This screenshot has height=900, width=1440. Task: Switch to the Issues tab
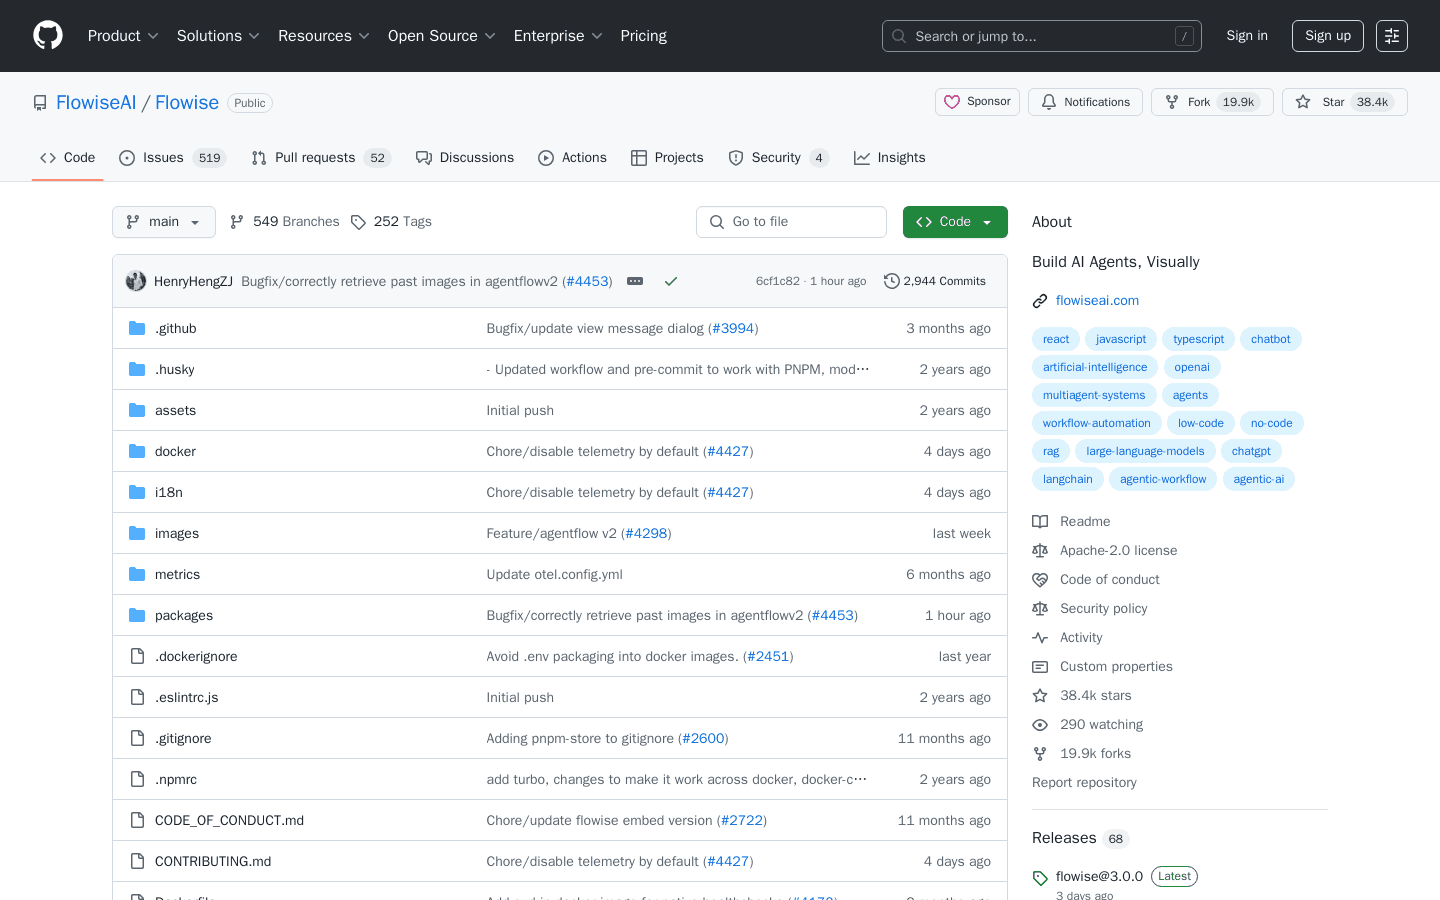(160, 157)
